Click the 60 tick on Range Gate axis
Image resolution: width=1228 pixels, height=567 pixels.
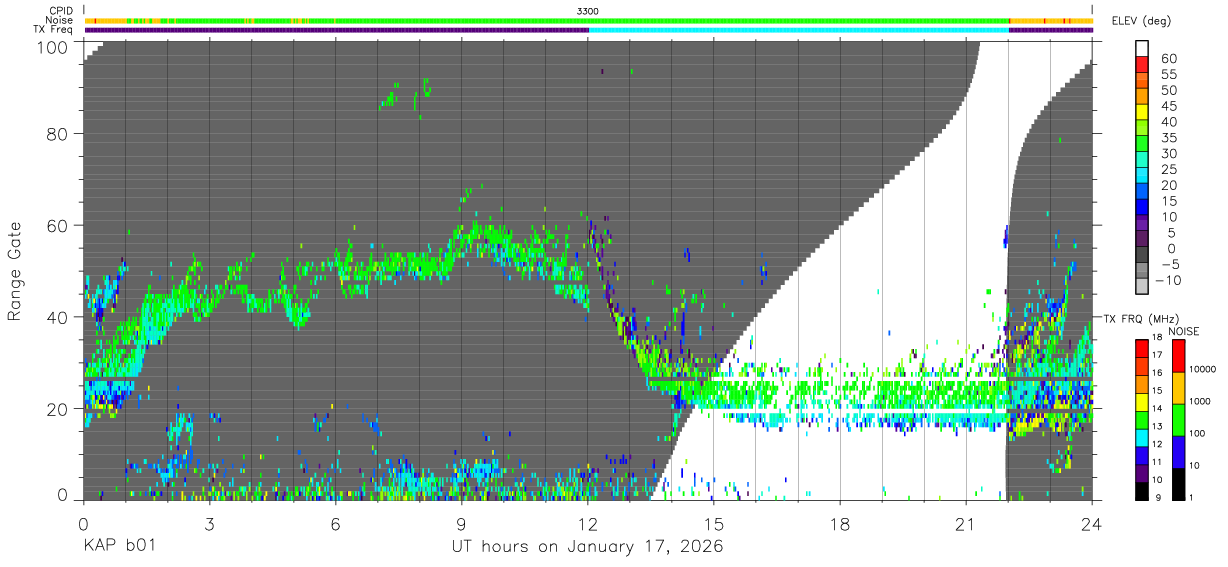pyautogui.click(x=59, y=226)
